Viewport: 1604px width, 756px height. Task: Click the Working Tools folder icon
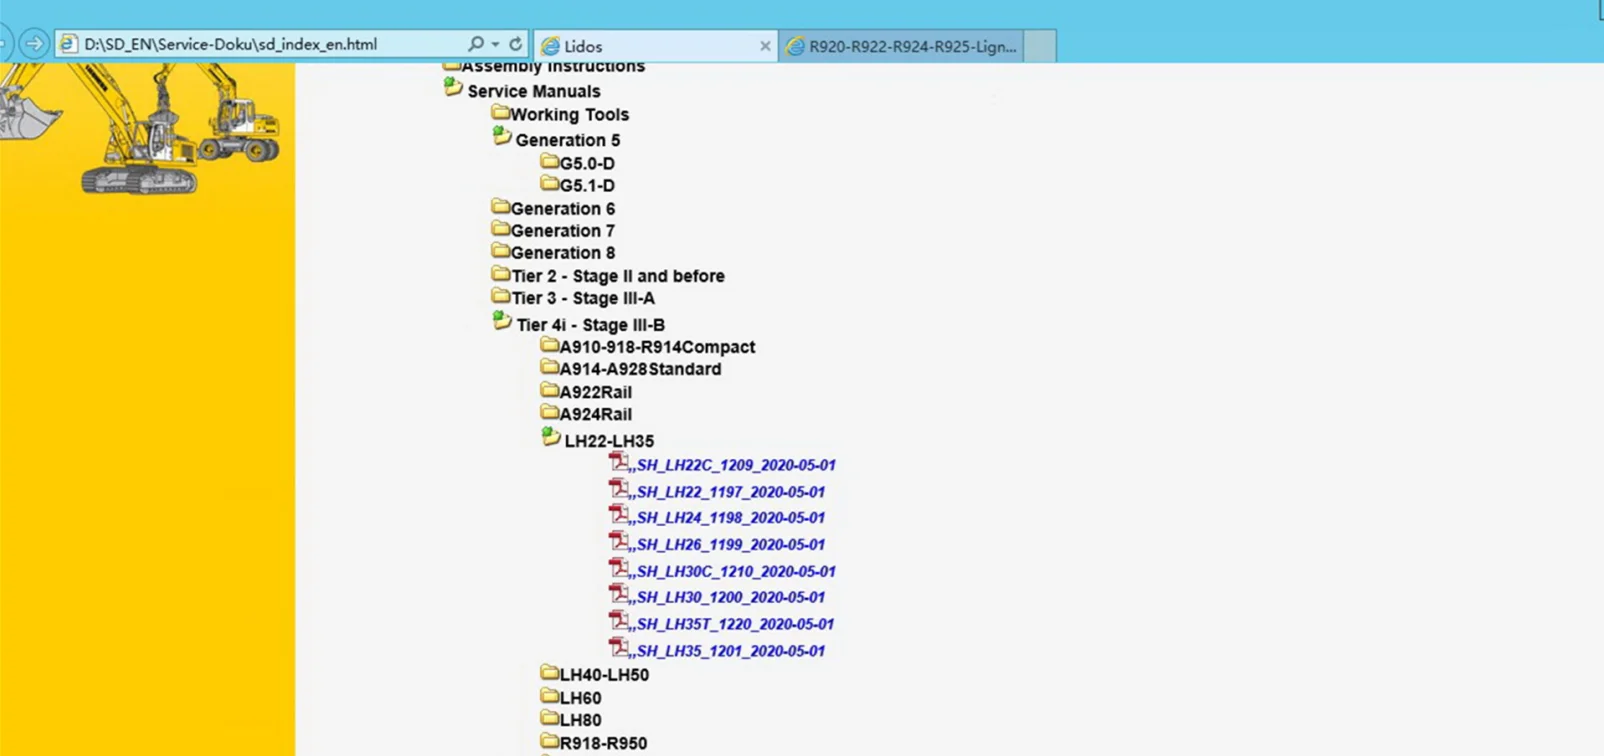click(x=500, y=113)
